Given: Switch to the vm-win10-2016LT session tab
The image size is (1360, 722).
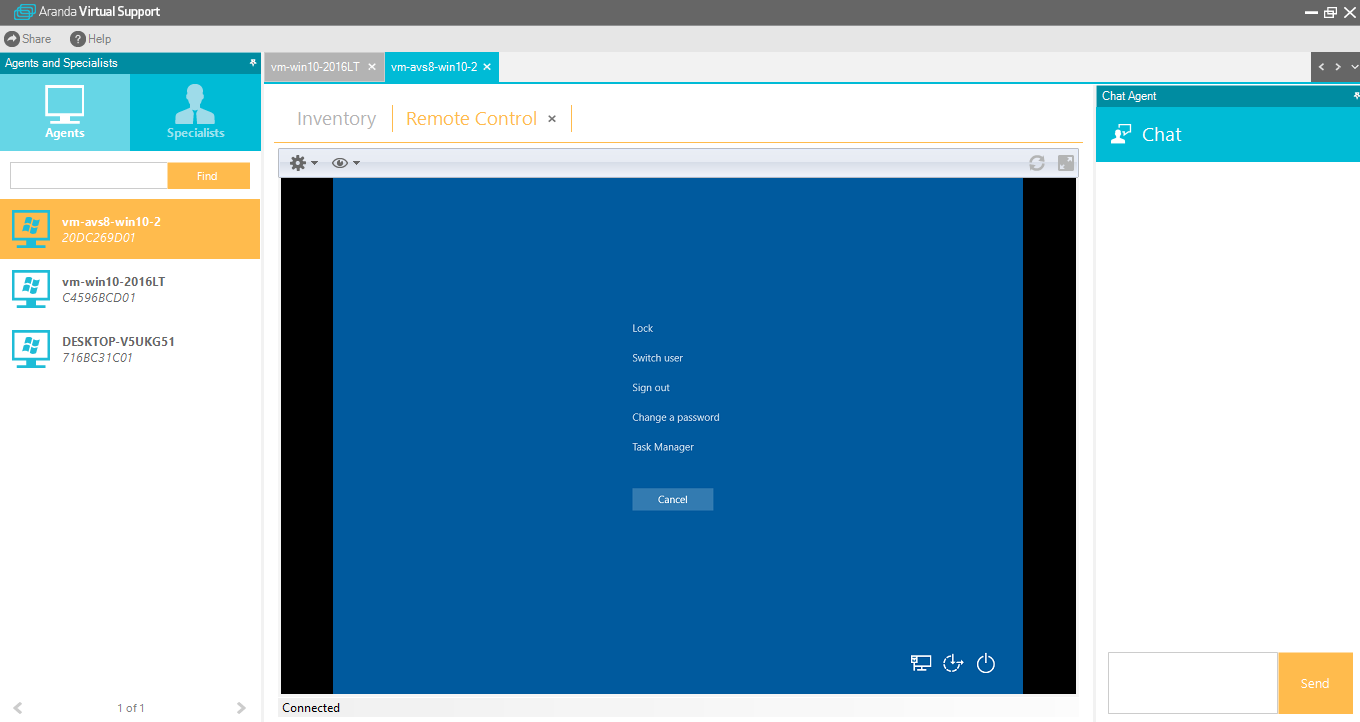Looking at the screenshot, I should click(315, 67).
